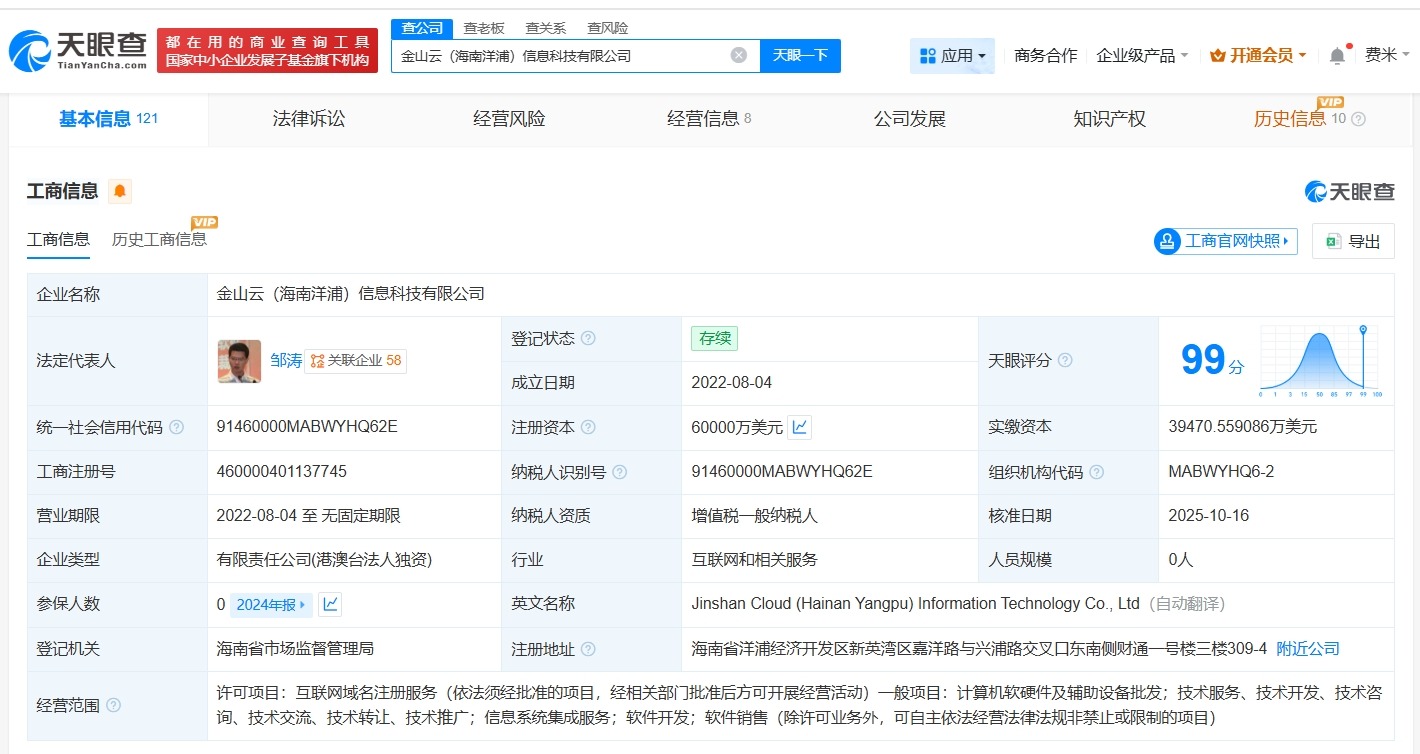
Task: Open the 应用 dropdown
Action: pyautogui.click(x=952, y=56)
